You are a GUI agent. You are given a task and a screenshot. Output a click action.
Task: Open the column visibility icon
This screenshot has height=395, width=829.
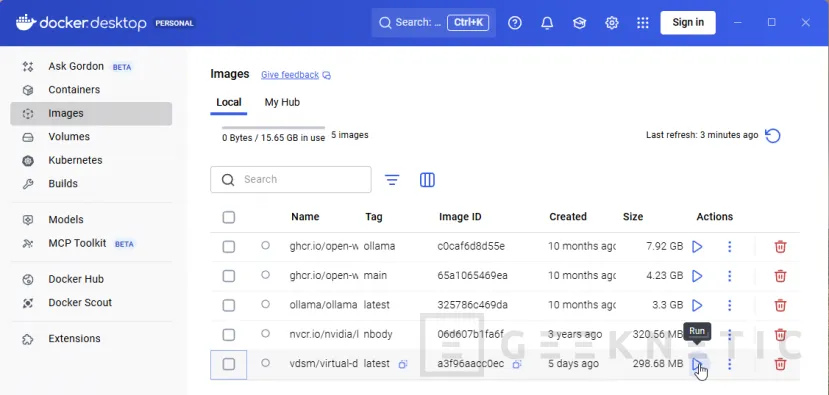(x=427, y=180)
